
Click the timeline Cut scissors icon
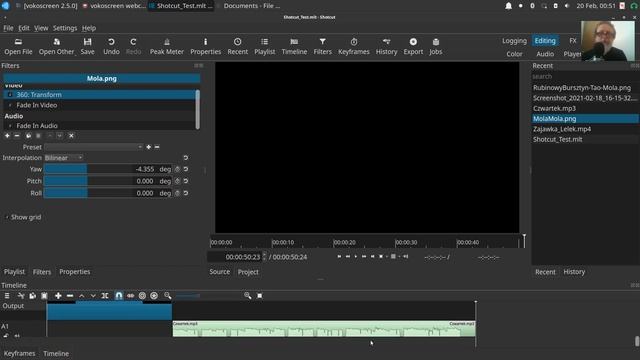pos(21,296)
